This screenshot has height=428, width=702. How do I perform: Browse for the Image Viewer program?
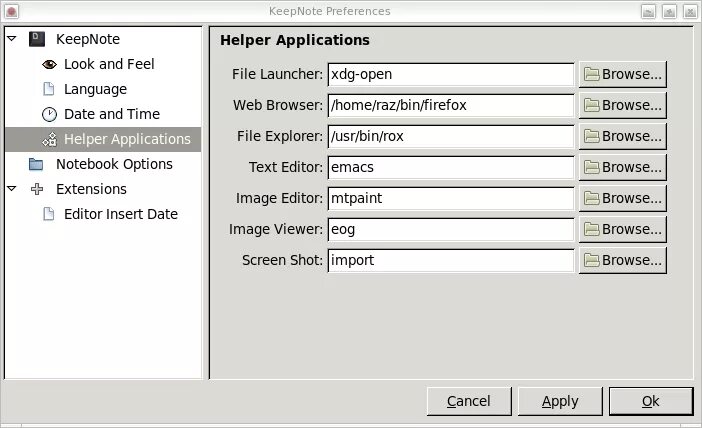coord(623,229)
